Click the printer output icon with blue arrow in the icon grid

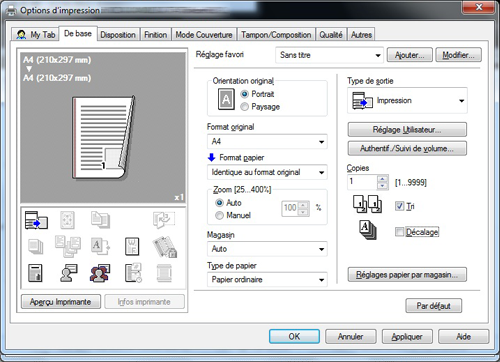pyautogui.click(x=36, y=221)
